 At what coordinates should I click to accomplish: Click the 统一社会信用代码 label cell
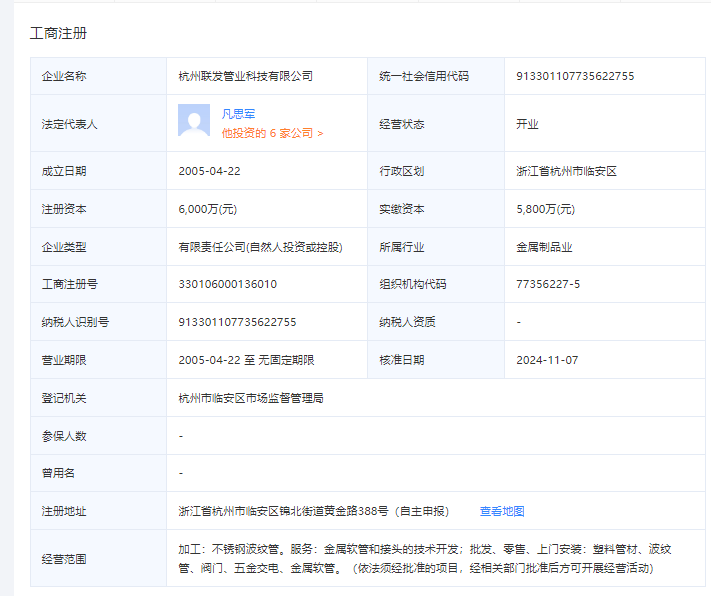[436, 76]
